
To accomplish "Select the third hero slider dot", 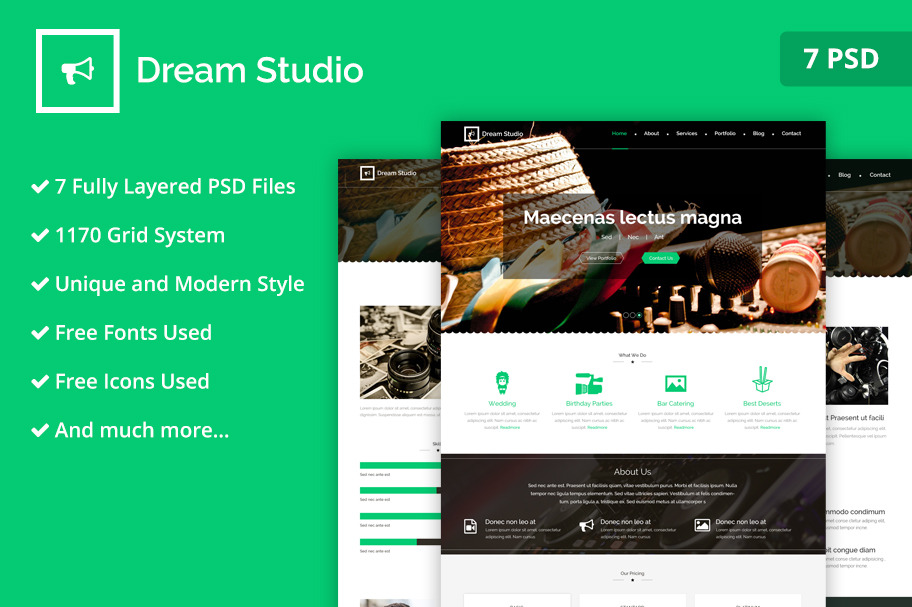I will click(640, 315).
